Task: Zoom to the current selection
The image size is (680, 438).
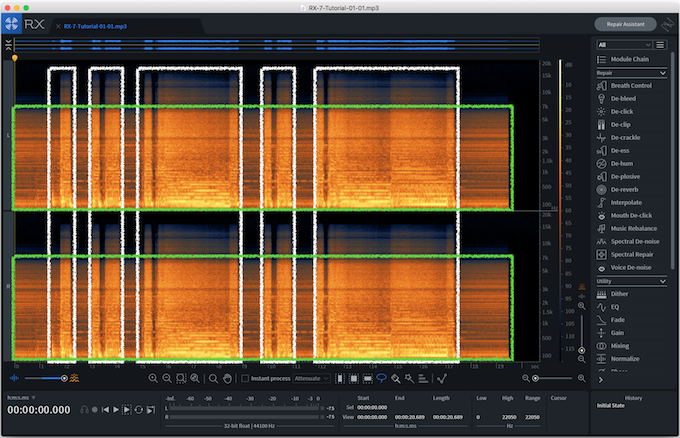Action: [181, 379]
